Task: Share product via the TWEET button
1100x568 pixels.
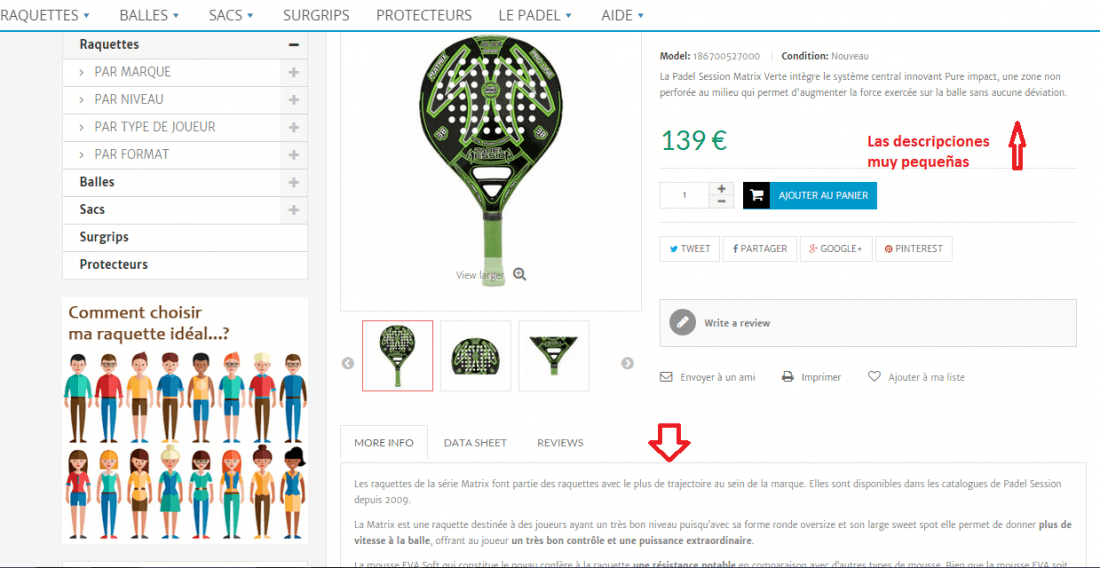Action: pyautogui.click(x=690, y=249)
